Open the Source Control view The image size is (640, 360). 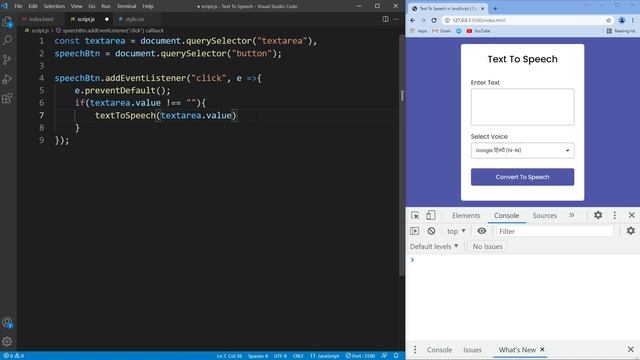pos(7,60)
